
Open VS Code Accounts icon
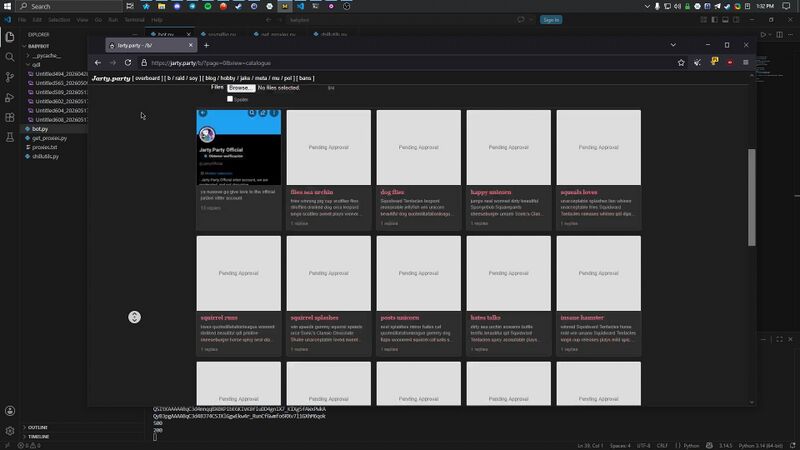[x=10, y=411]
